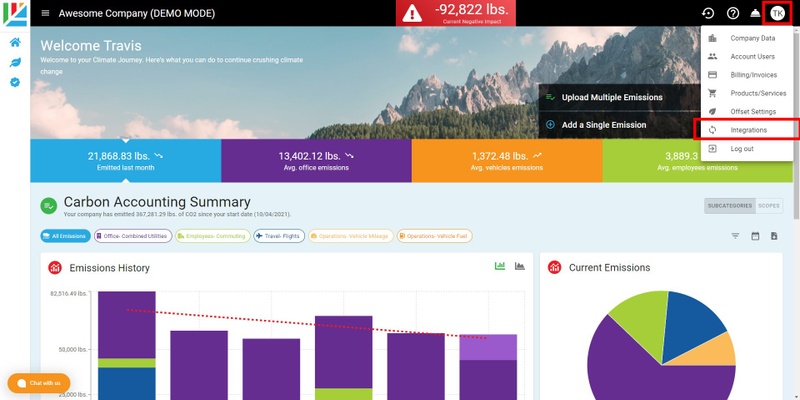Toggle Office- Combined Utilities filter chip

tap(133, 236)
